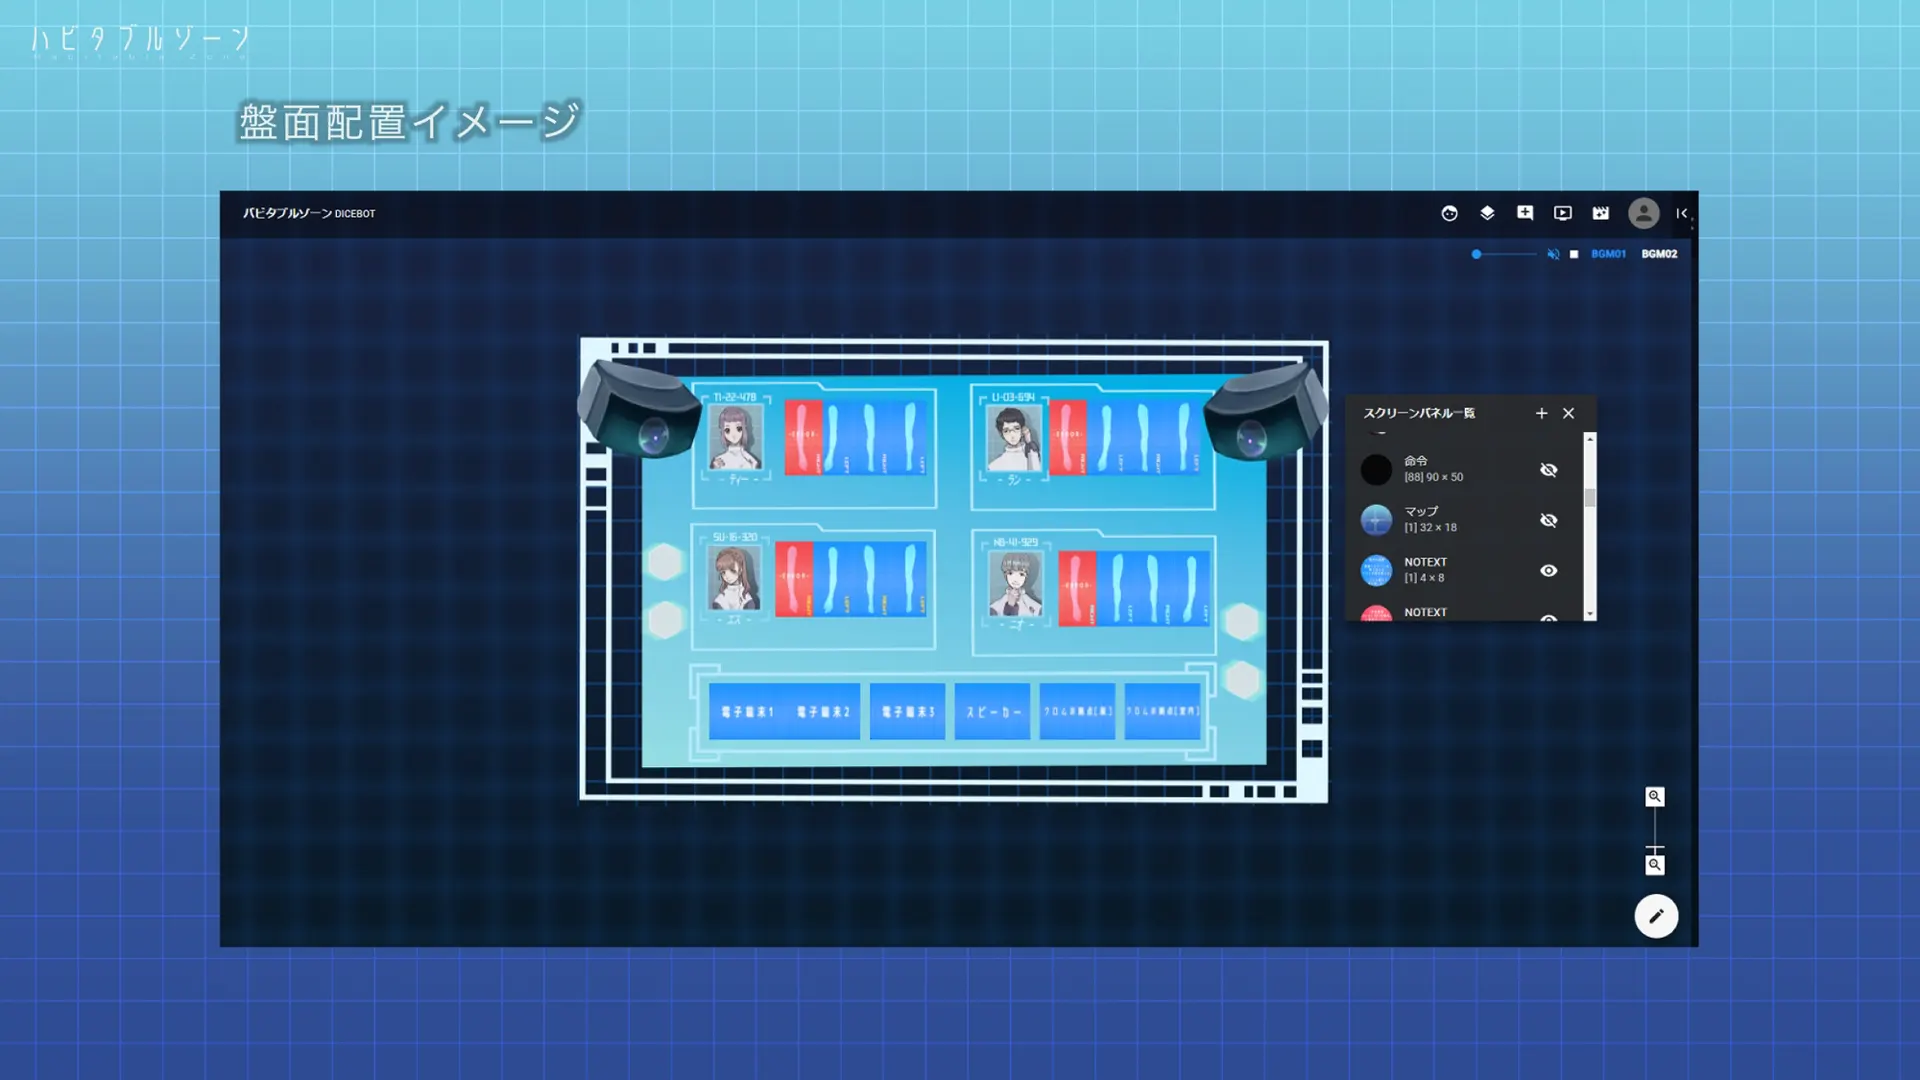Toggle visibility of 命令 panel
1920x1080 pixels.
point(1548,470)
